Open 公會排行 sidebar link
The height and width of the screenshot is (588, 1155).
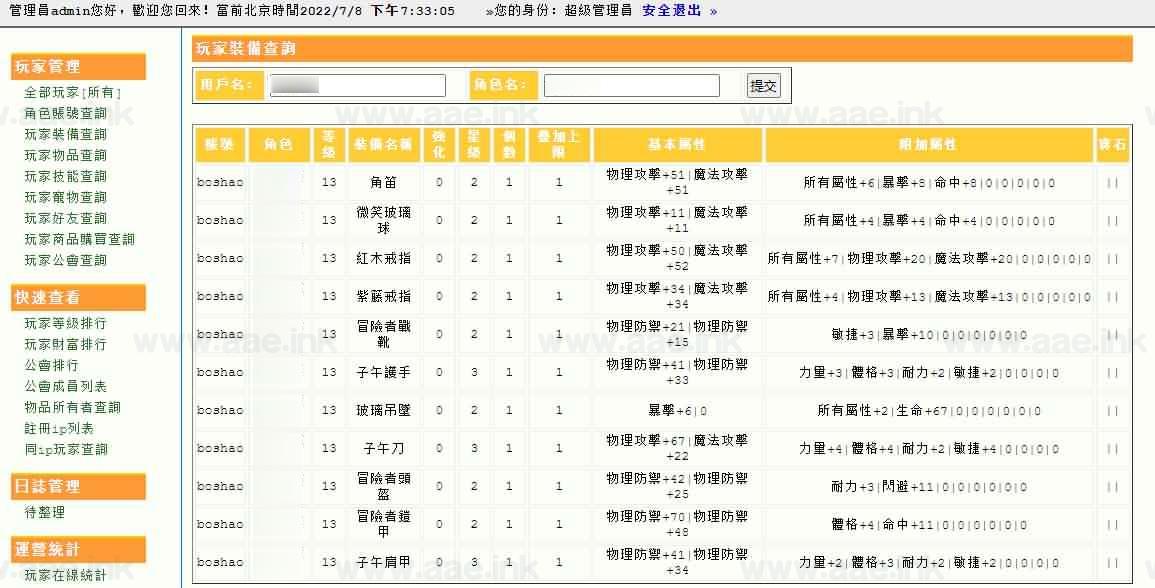(x=52, y=365)
